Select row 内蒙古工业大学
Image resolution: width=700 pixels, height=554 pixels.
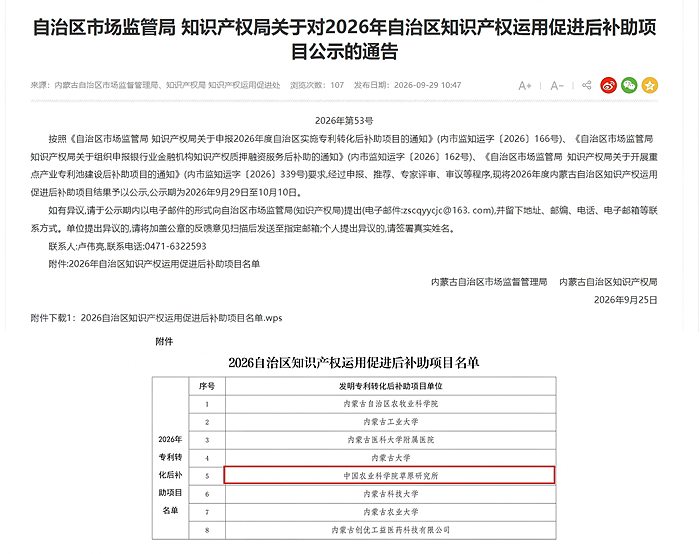[x=391, y=422]
